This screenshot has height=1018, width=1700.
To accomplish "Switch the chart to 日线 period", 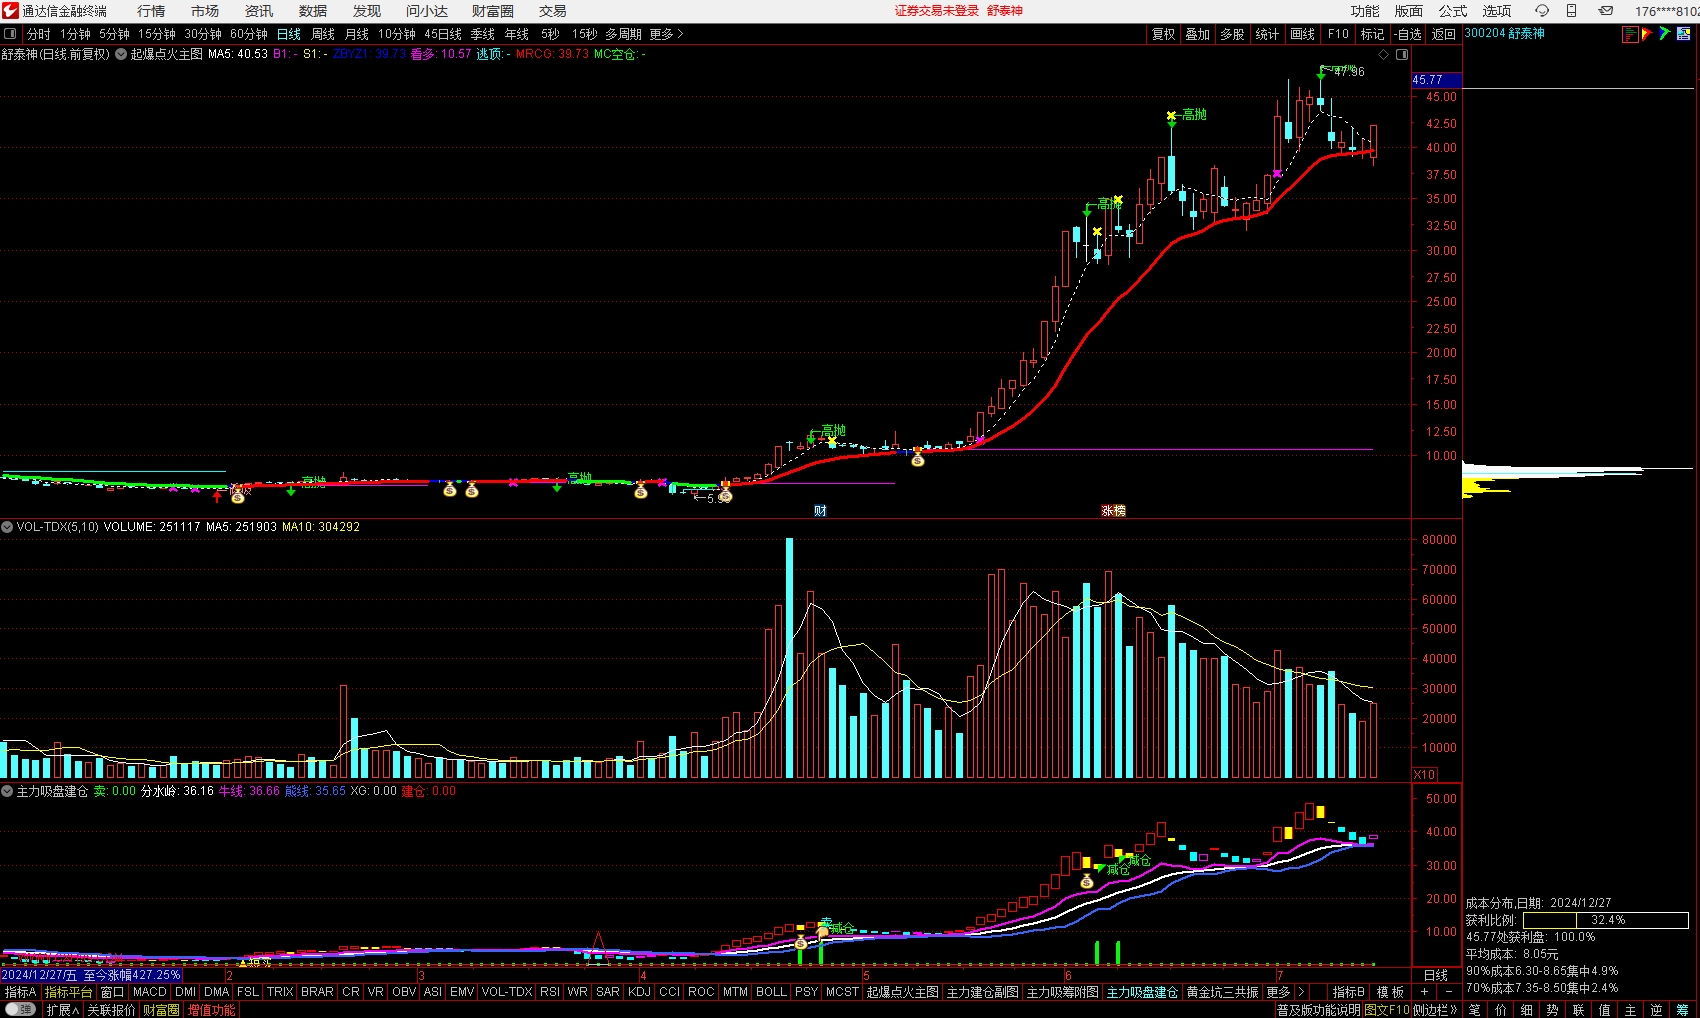I will tap(288, 34).
